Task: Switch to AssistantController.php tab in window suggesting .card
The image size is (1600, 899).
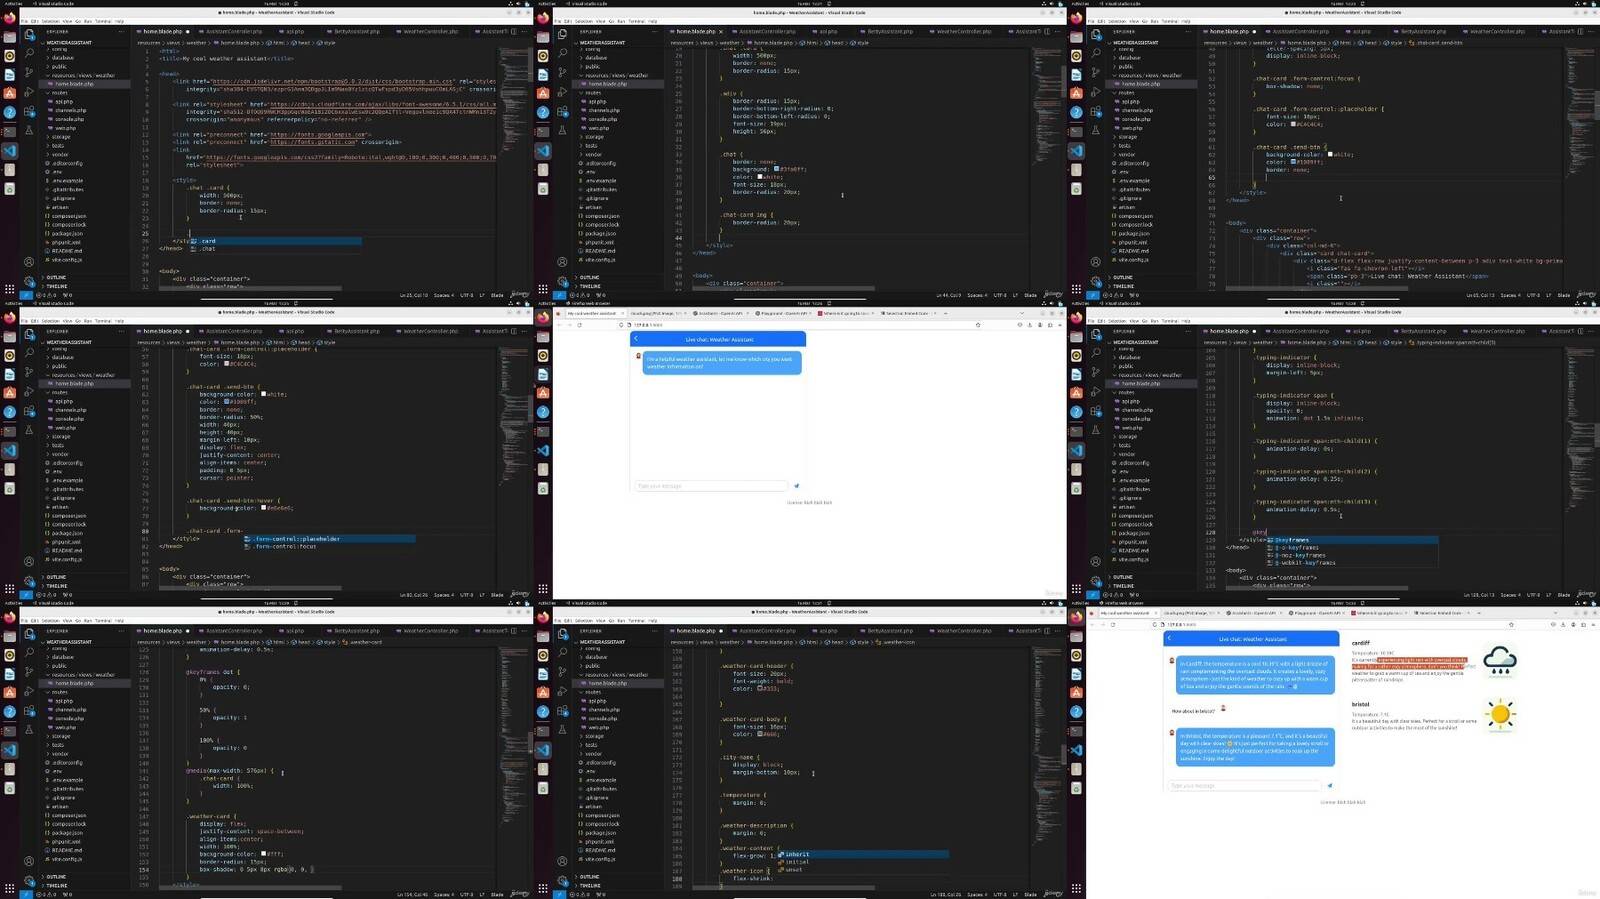Action: tap(233, 31)
